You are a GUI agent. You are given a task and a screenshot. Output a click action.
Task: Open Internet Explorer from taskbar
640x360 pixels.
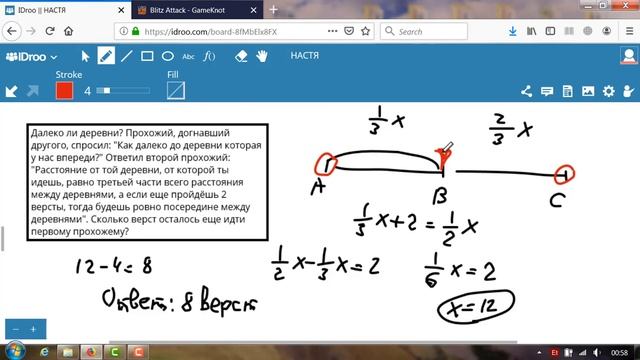pyautogui.click(x=44, y=352)
